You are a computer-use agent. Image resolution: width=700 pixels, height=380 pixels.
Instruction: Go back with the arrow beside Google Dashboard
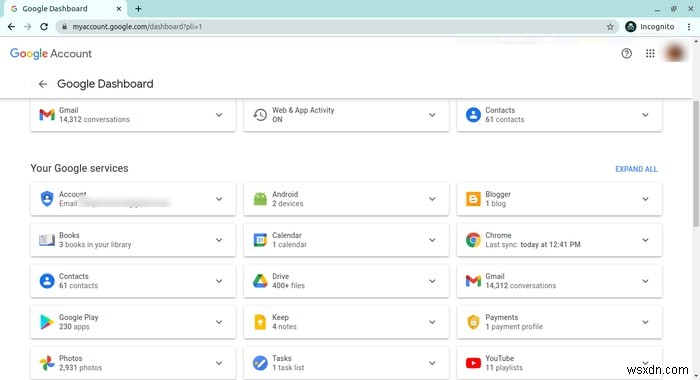(x=42, y=84)
